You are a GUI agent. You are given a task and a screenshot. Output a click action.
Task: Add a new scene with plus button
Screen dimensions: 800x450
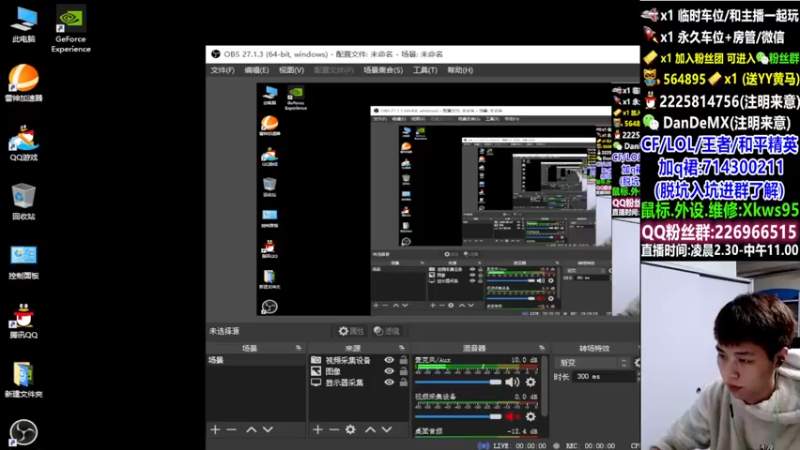pyautogui.click(x=215, y=430)
